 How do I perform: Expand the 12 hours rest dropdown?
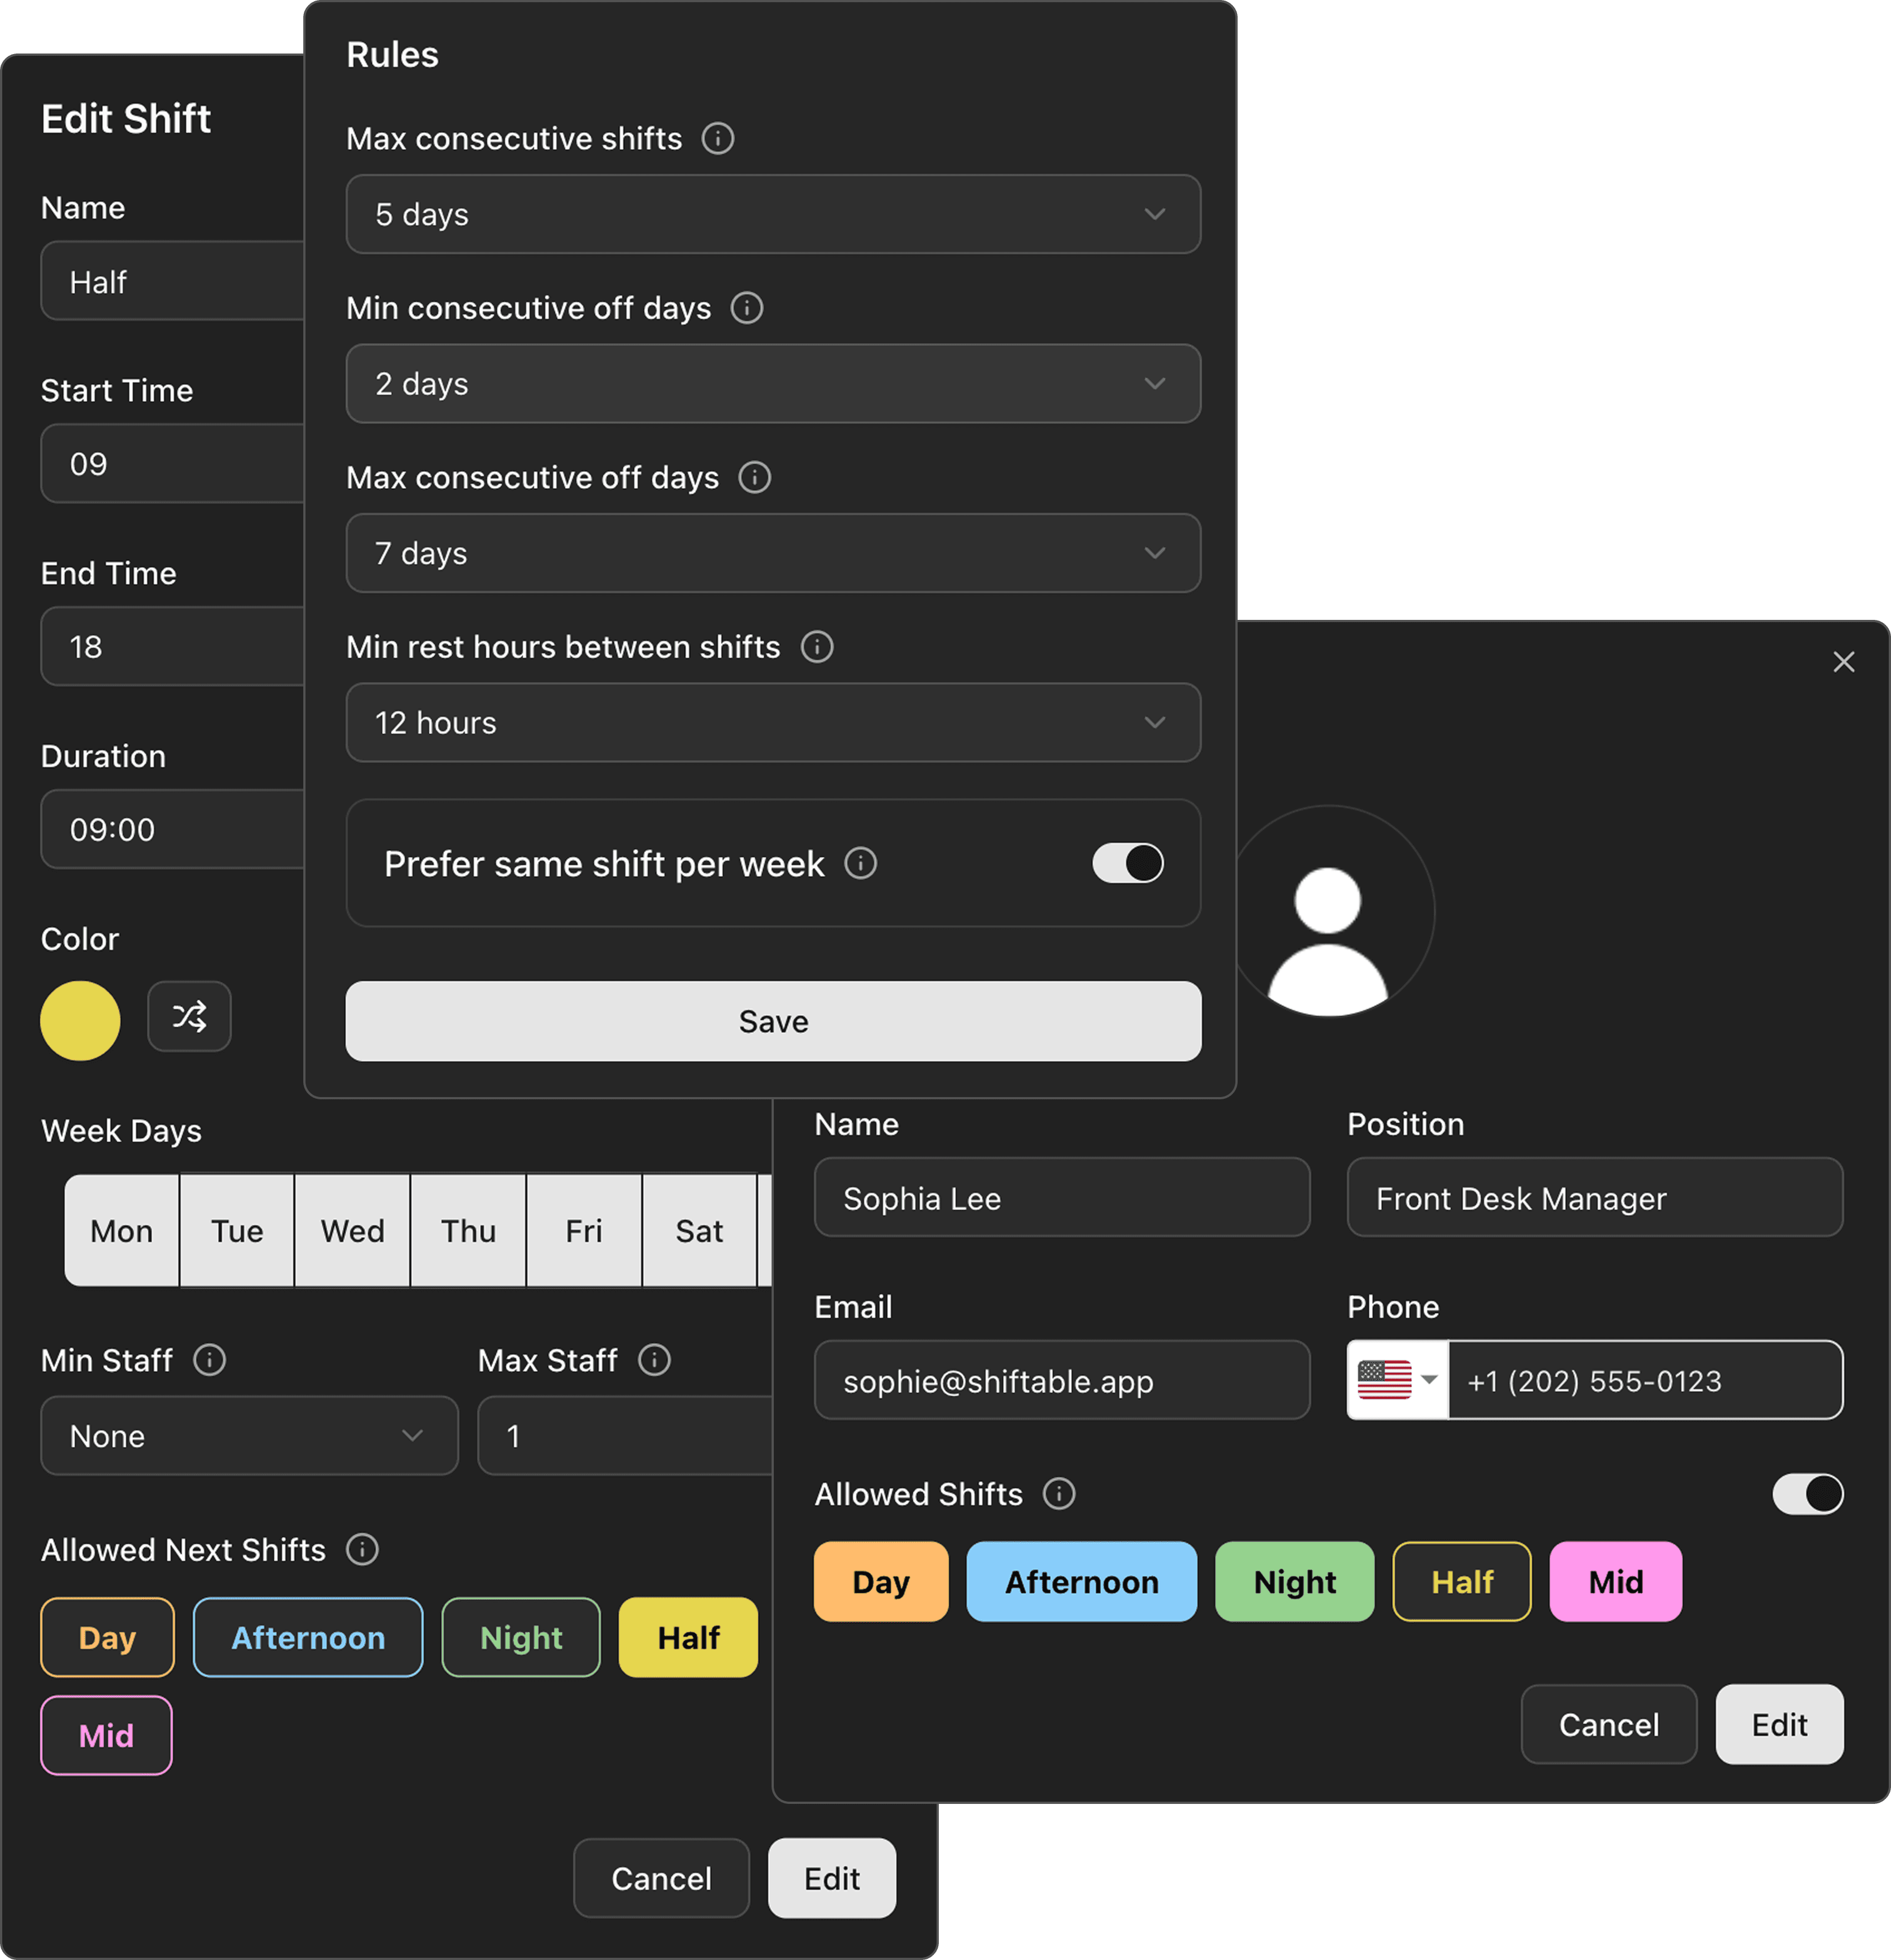point(772,723)
